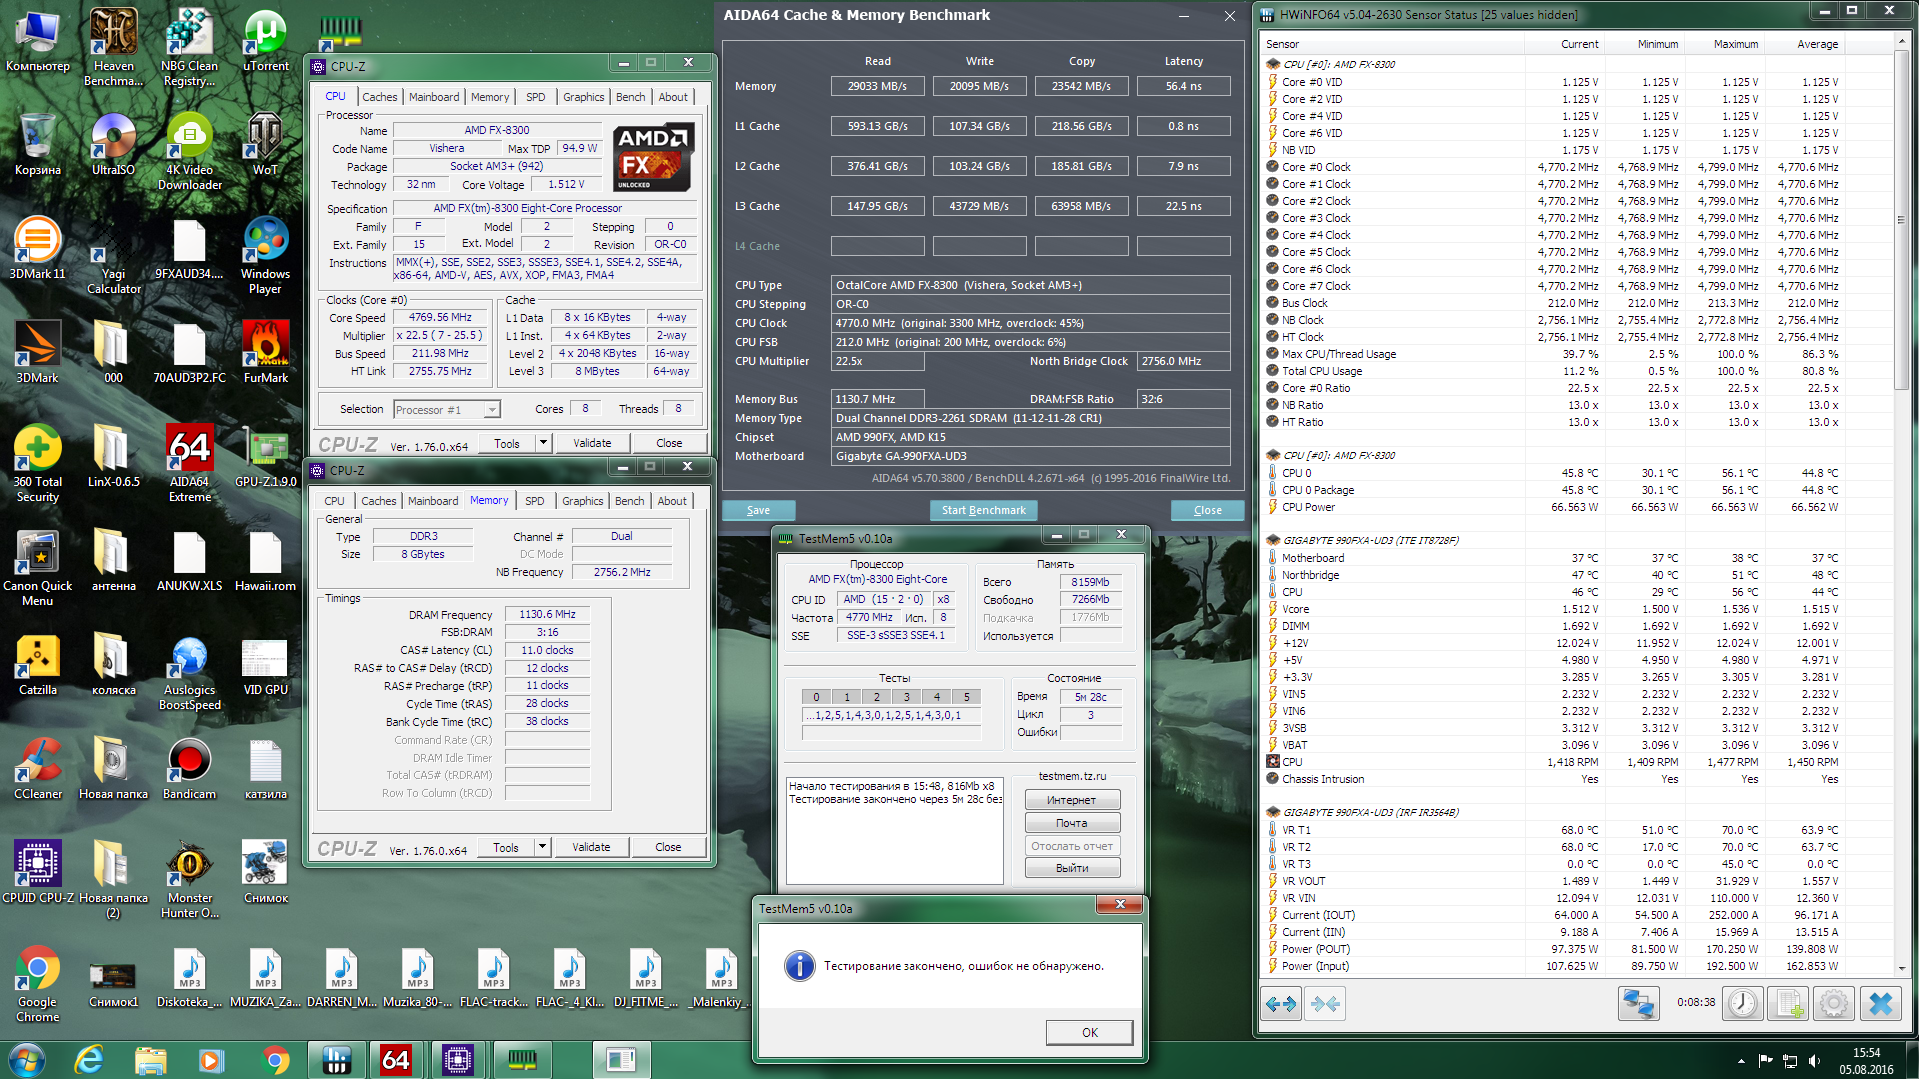Image resolution: width=1919 pixels, height=1079 pixels.
Task: Reset HWiNFO timer with clock icon
Action: 1743,1003
